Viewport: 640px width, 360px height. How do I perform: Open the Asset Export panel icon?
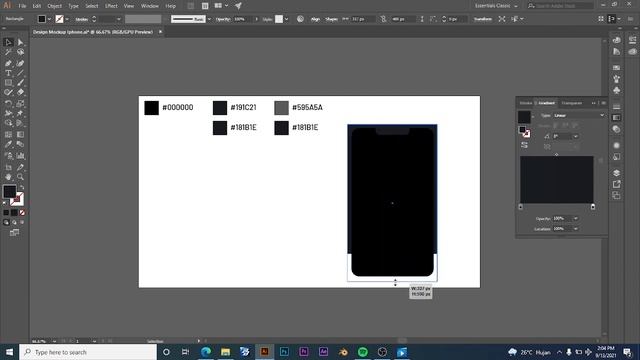(x=617, y=184)
